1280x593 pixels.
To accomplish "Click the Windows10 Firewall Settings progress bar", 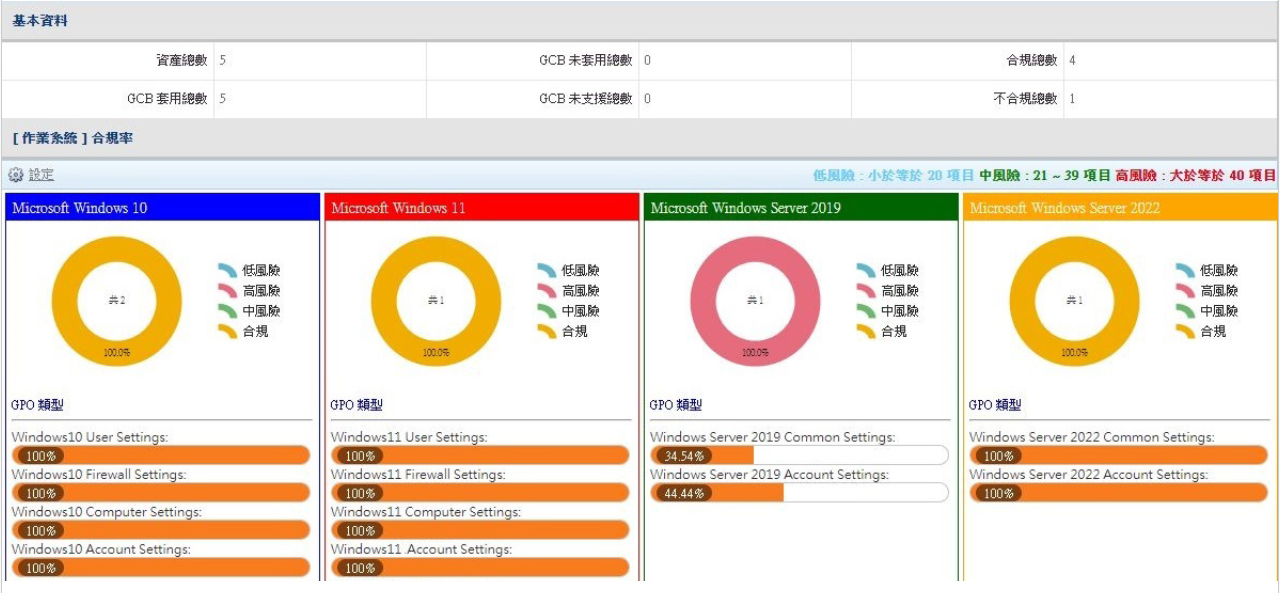I will [x=161, y=493].
